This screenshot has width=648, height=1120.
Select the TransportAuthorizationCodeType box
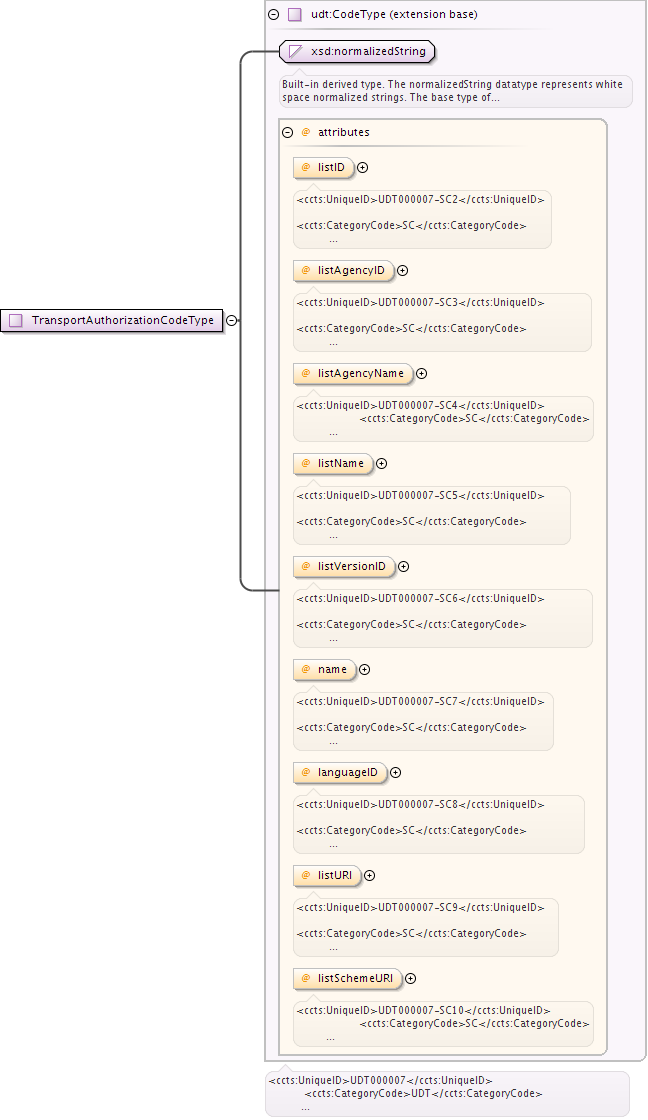tap(112, 321)
